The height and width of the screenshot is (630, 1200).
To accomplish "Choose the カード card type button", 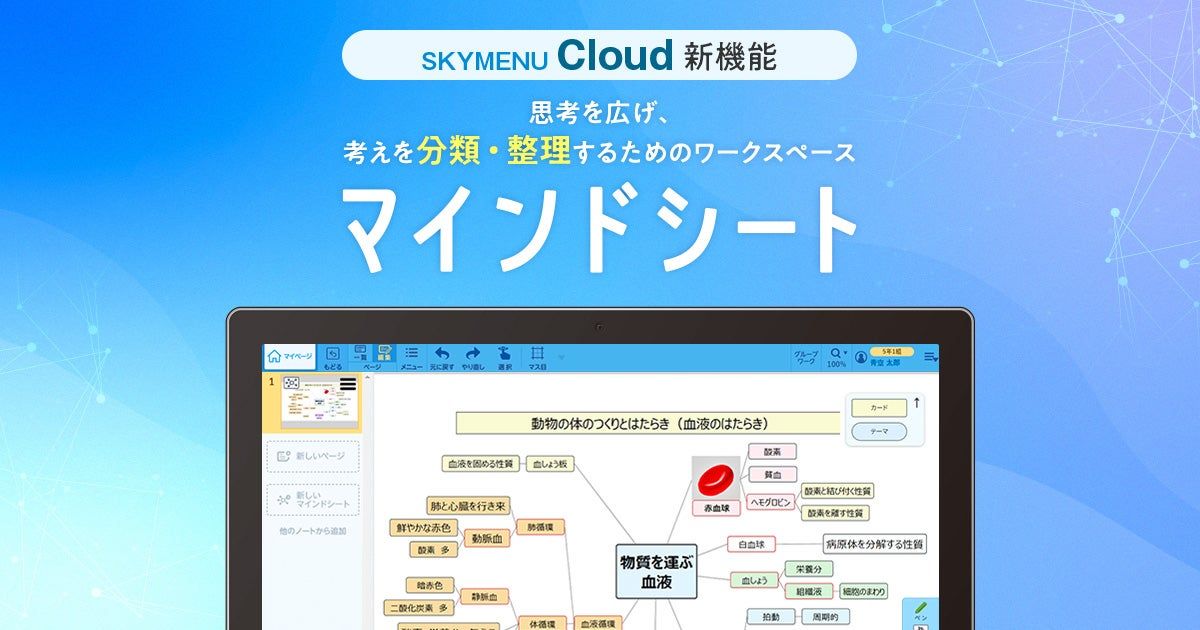I will tap(879, 408).
